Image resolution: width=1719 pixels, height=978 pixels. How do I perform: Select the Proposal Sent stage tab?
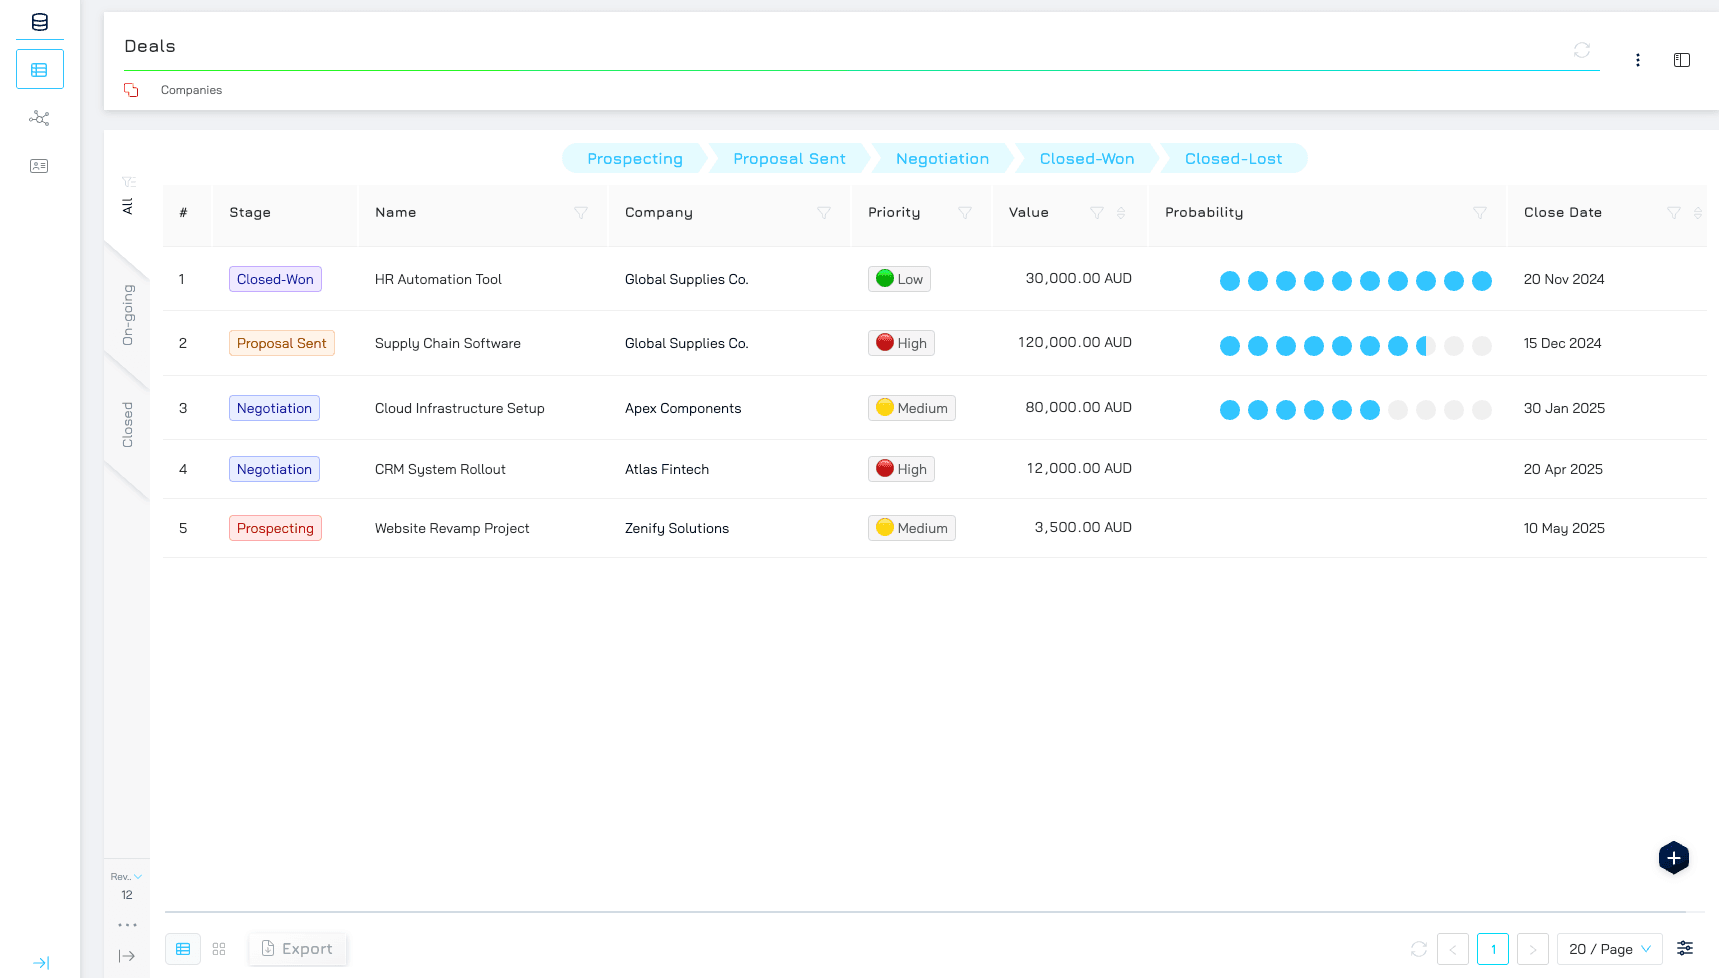789,159
